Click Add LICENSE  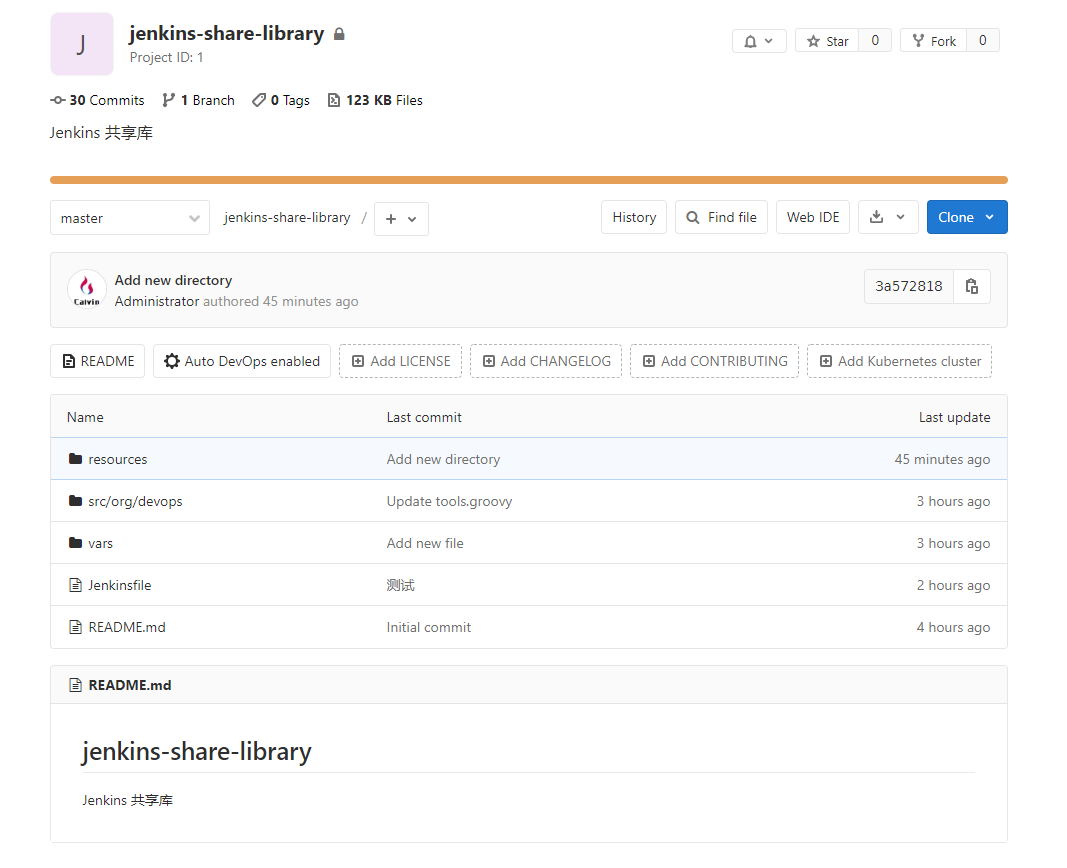click(x=401, y=361)
